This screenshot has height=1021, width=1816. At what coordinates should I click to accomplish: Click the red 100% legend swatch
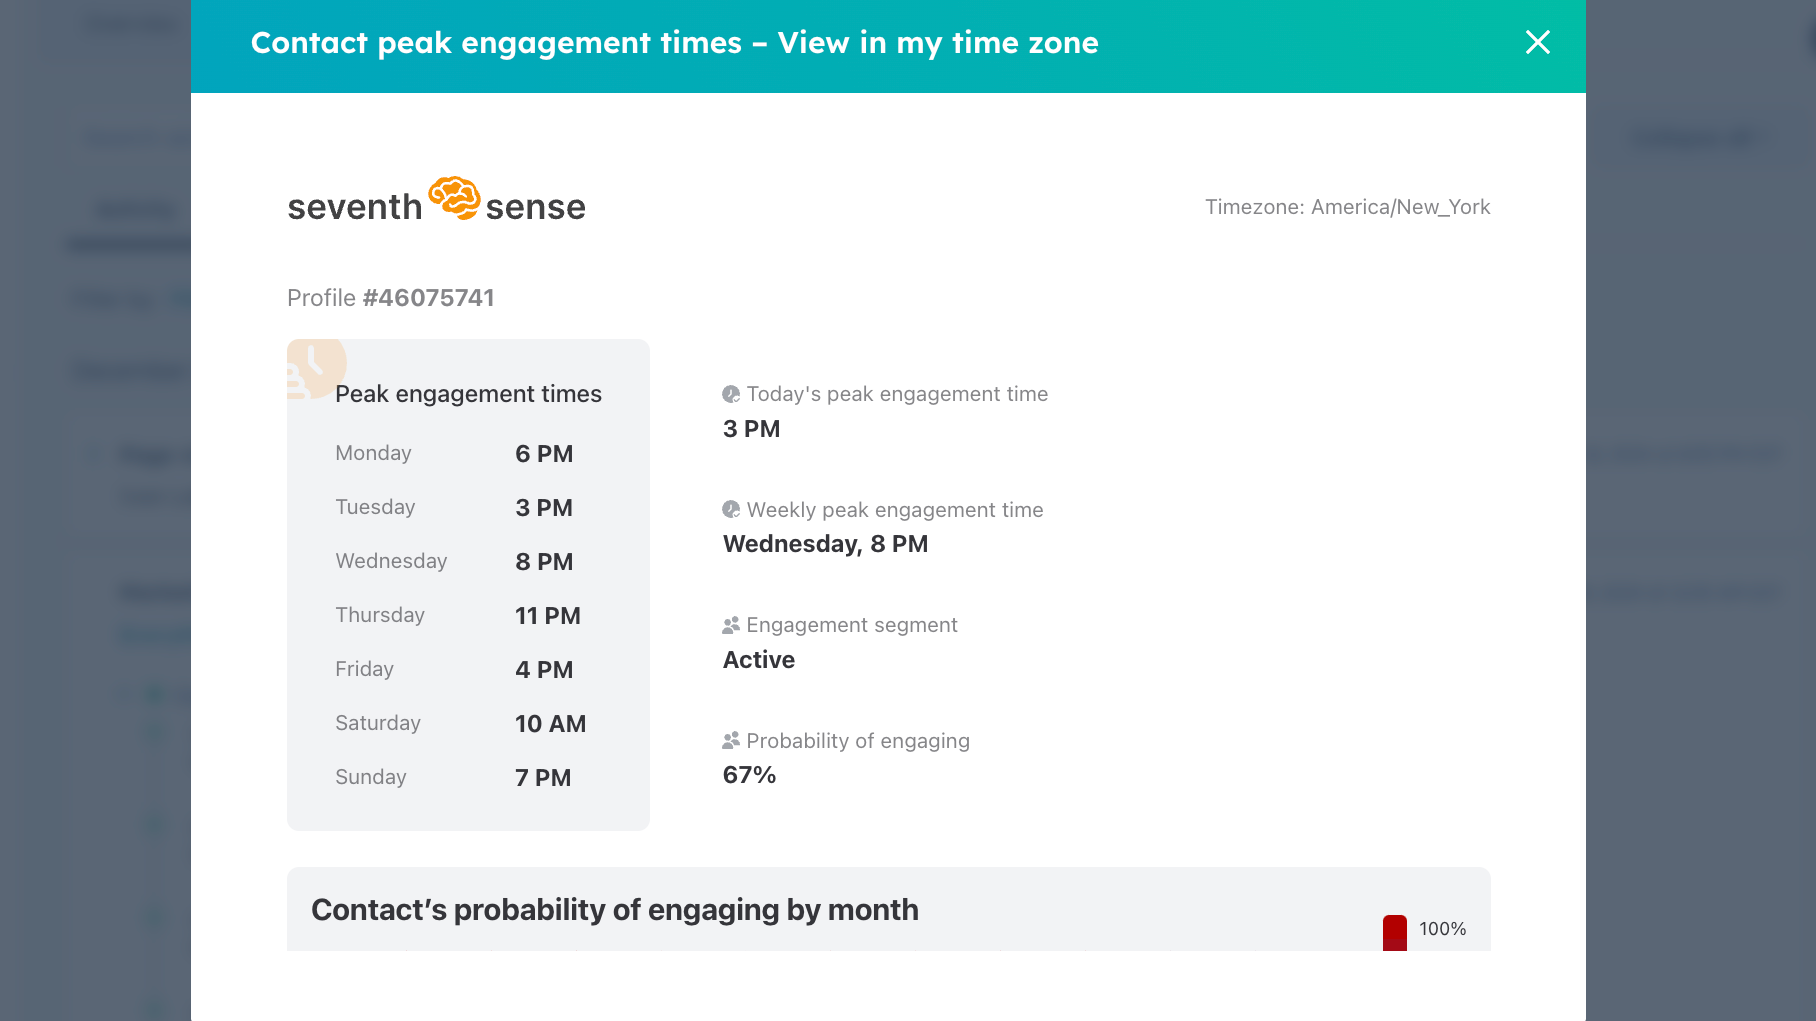click(1394, 931)
